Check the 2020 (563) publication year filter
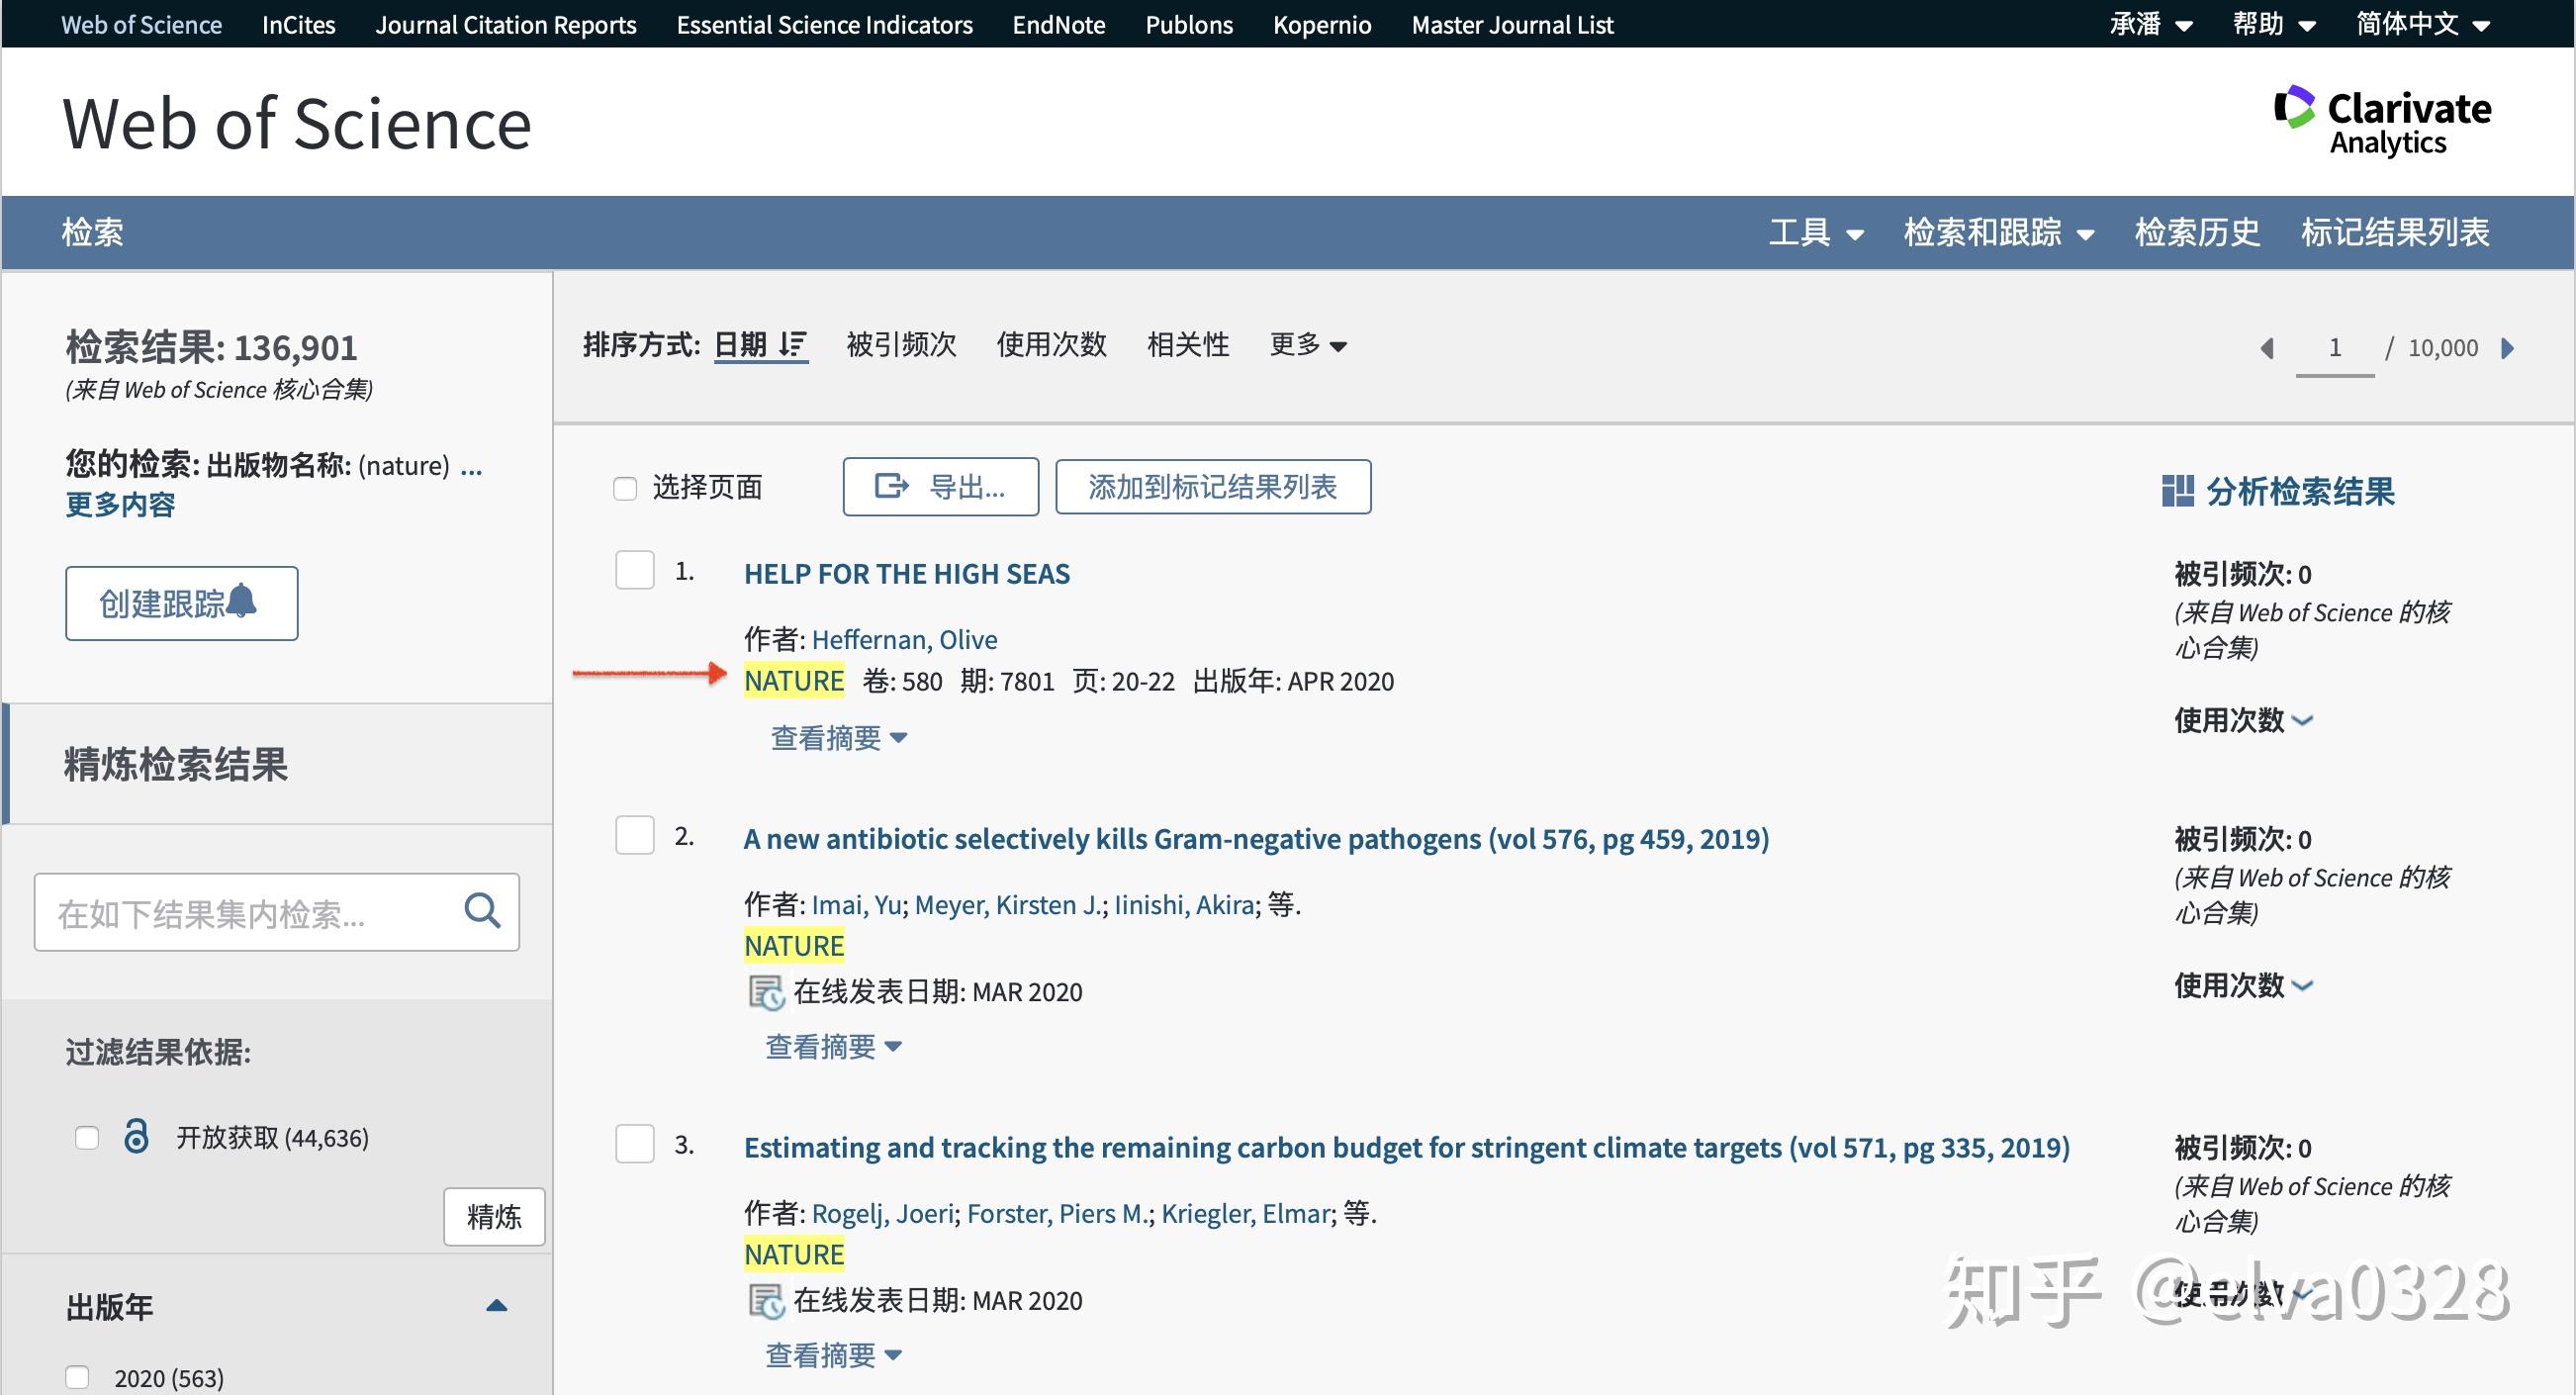The height and width of the screenshot is (1395, 2576). coord(77,1377)
